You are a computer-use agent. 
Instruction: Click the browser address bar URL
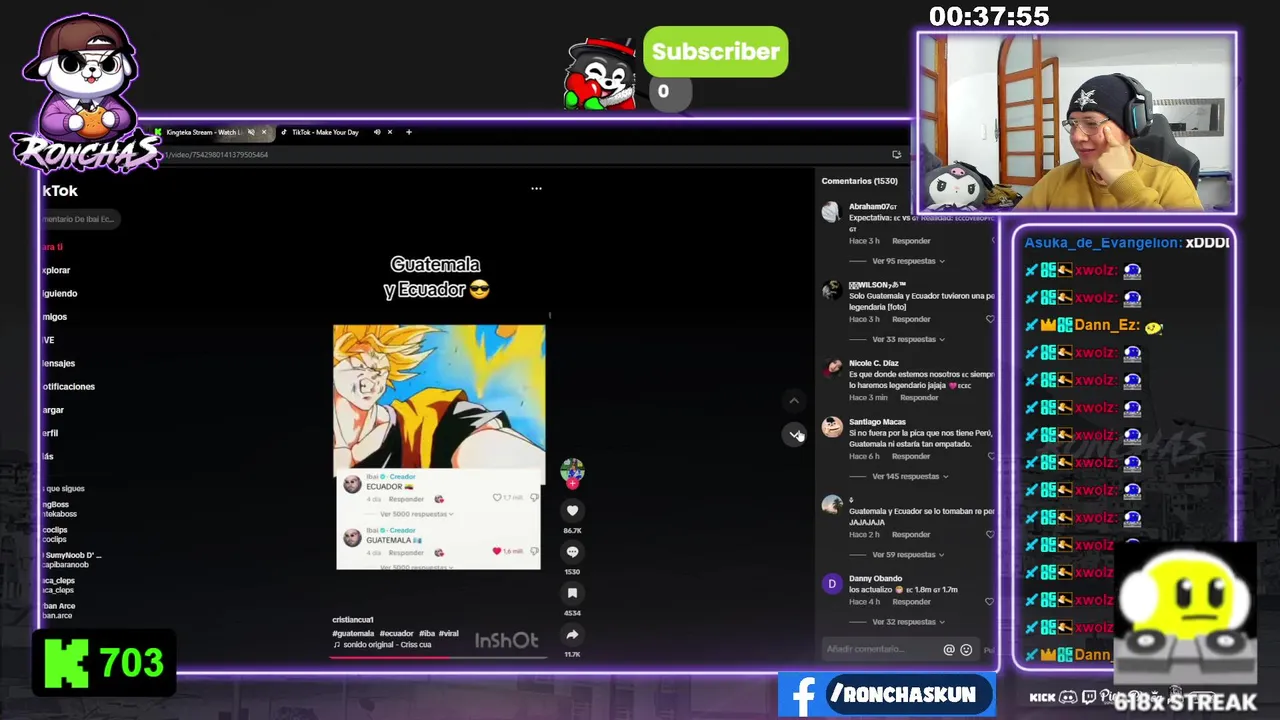coord(216,154)
